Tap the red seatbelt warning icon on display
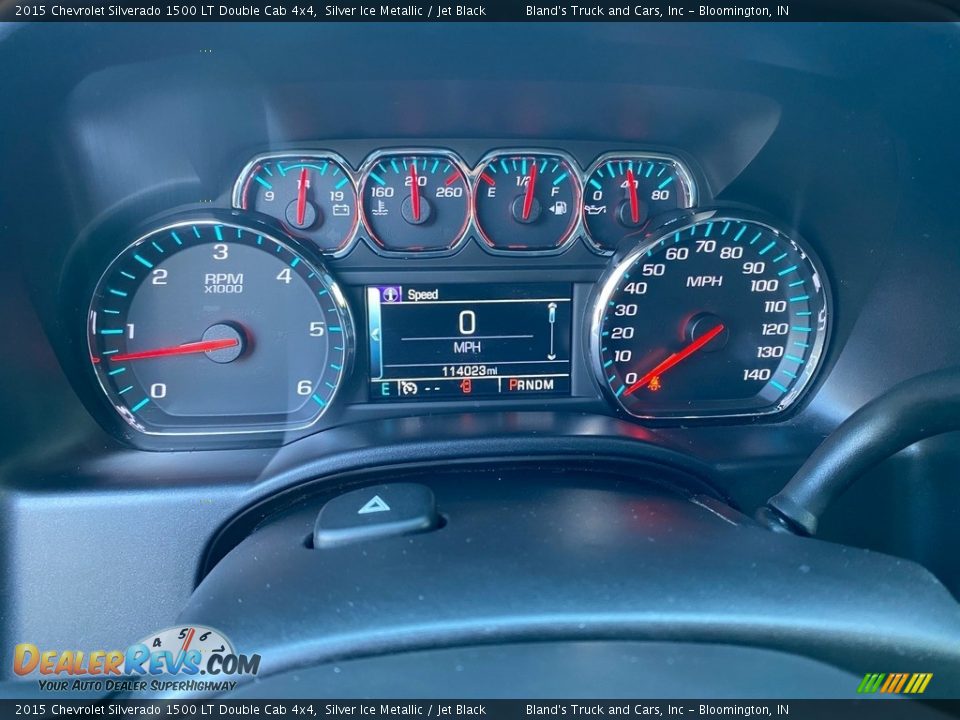 (x=465, y=386)
